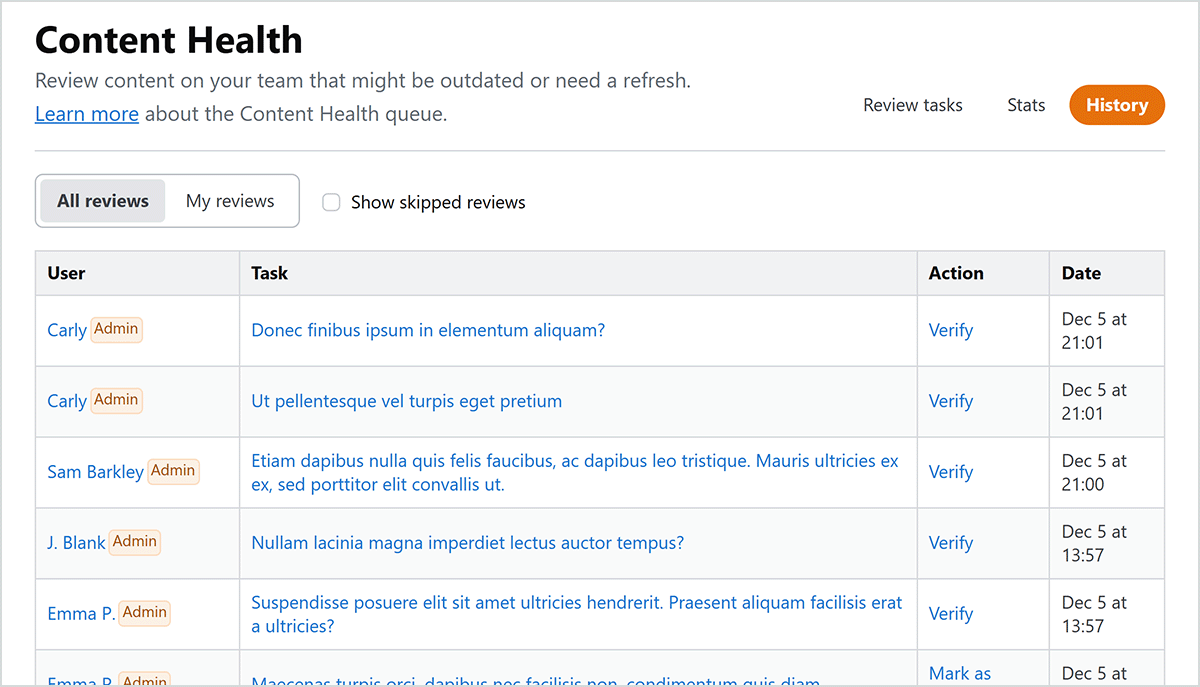Click Verify in Sam Barkley's row

[x=950, y=472]
